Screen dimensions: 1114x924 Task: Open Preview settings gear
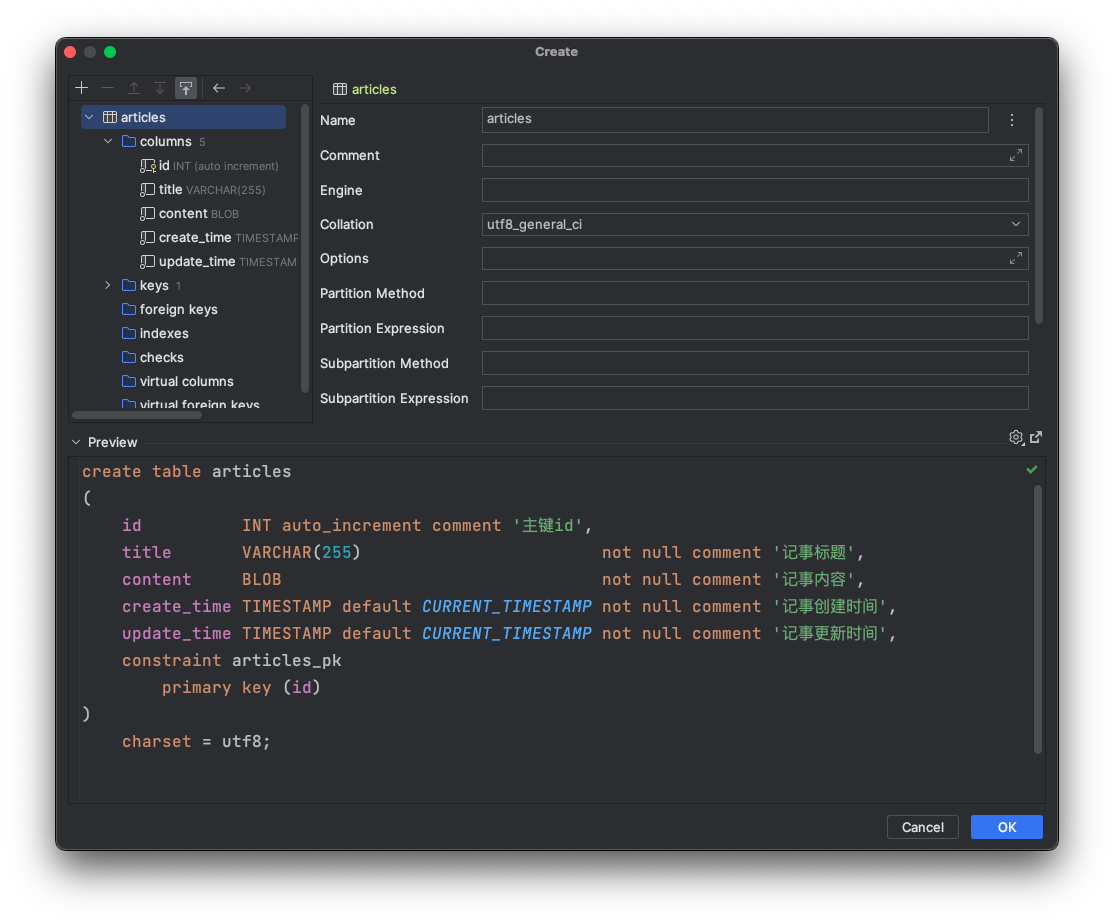(x=1016, y=437)
